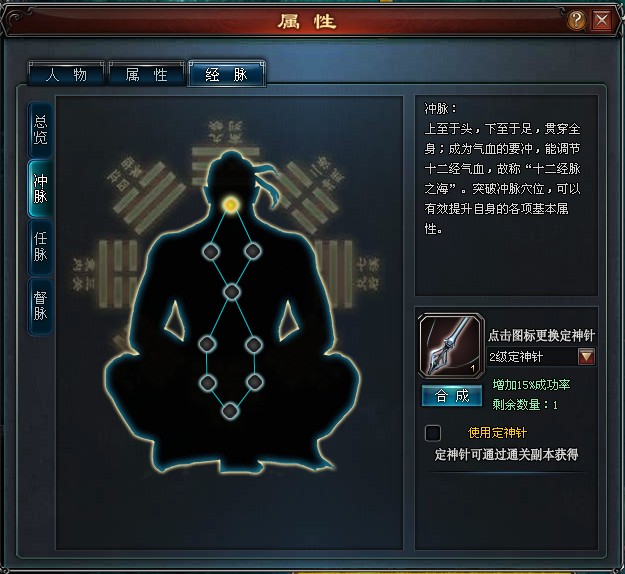
Task: Select the lower-right acupoint above the bottom node
Action: (x=254, y=383)
